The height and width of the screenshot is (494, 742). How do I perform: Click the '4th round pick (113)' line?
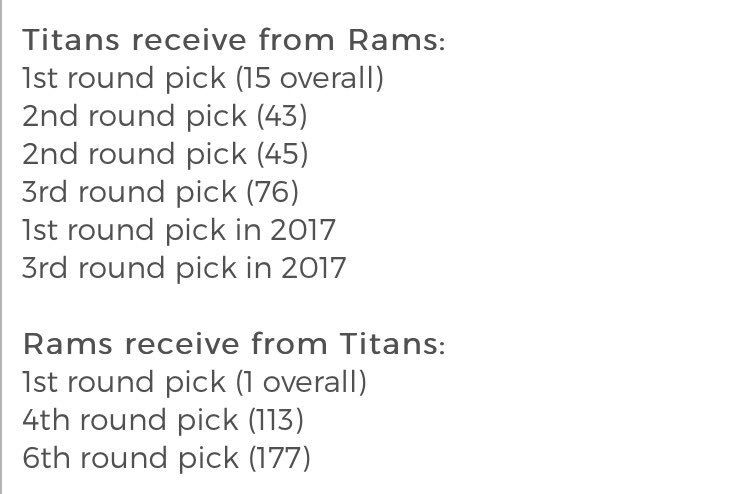[162, 421]
